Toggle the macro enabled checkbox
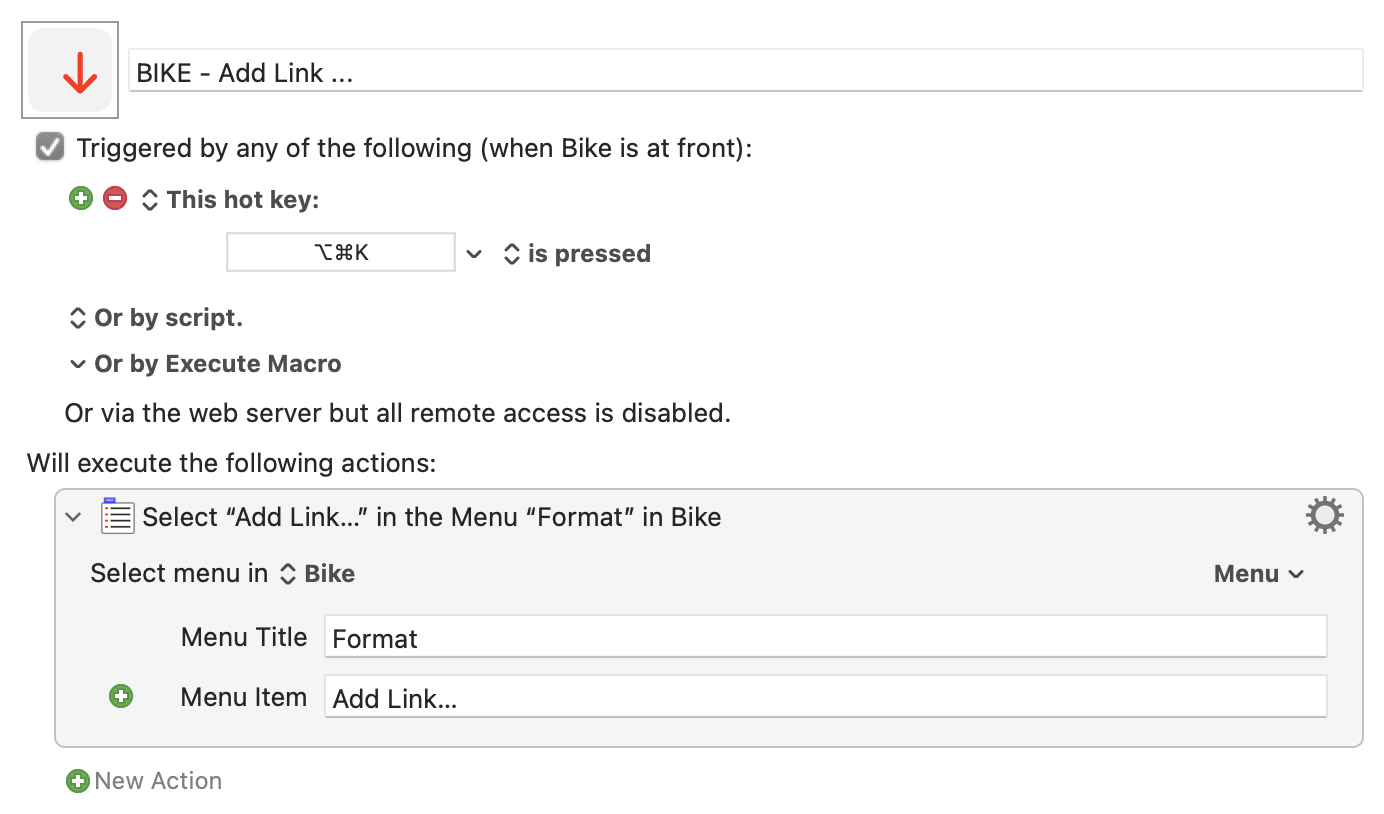Viewport: 1384px width, 814px height. click(50, 148)
